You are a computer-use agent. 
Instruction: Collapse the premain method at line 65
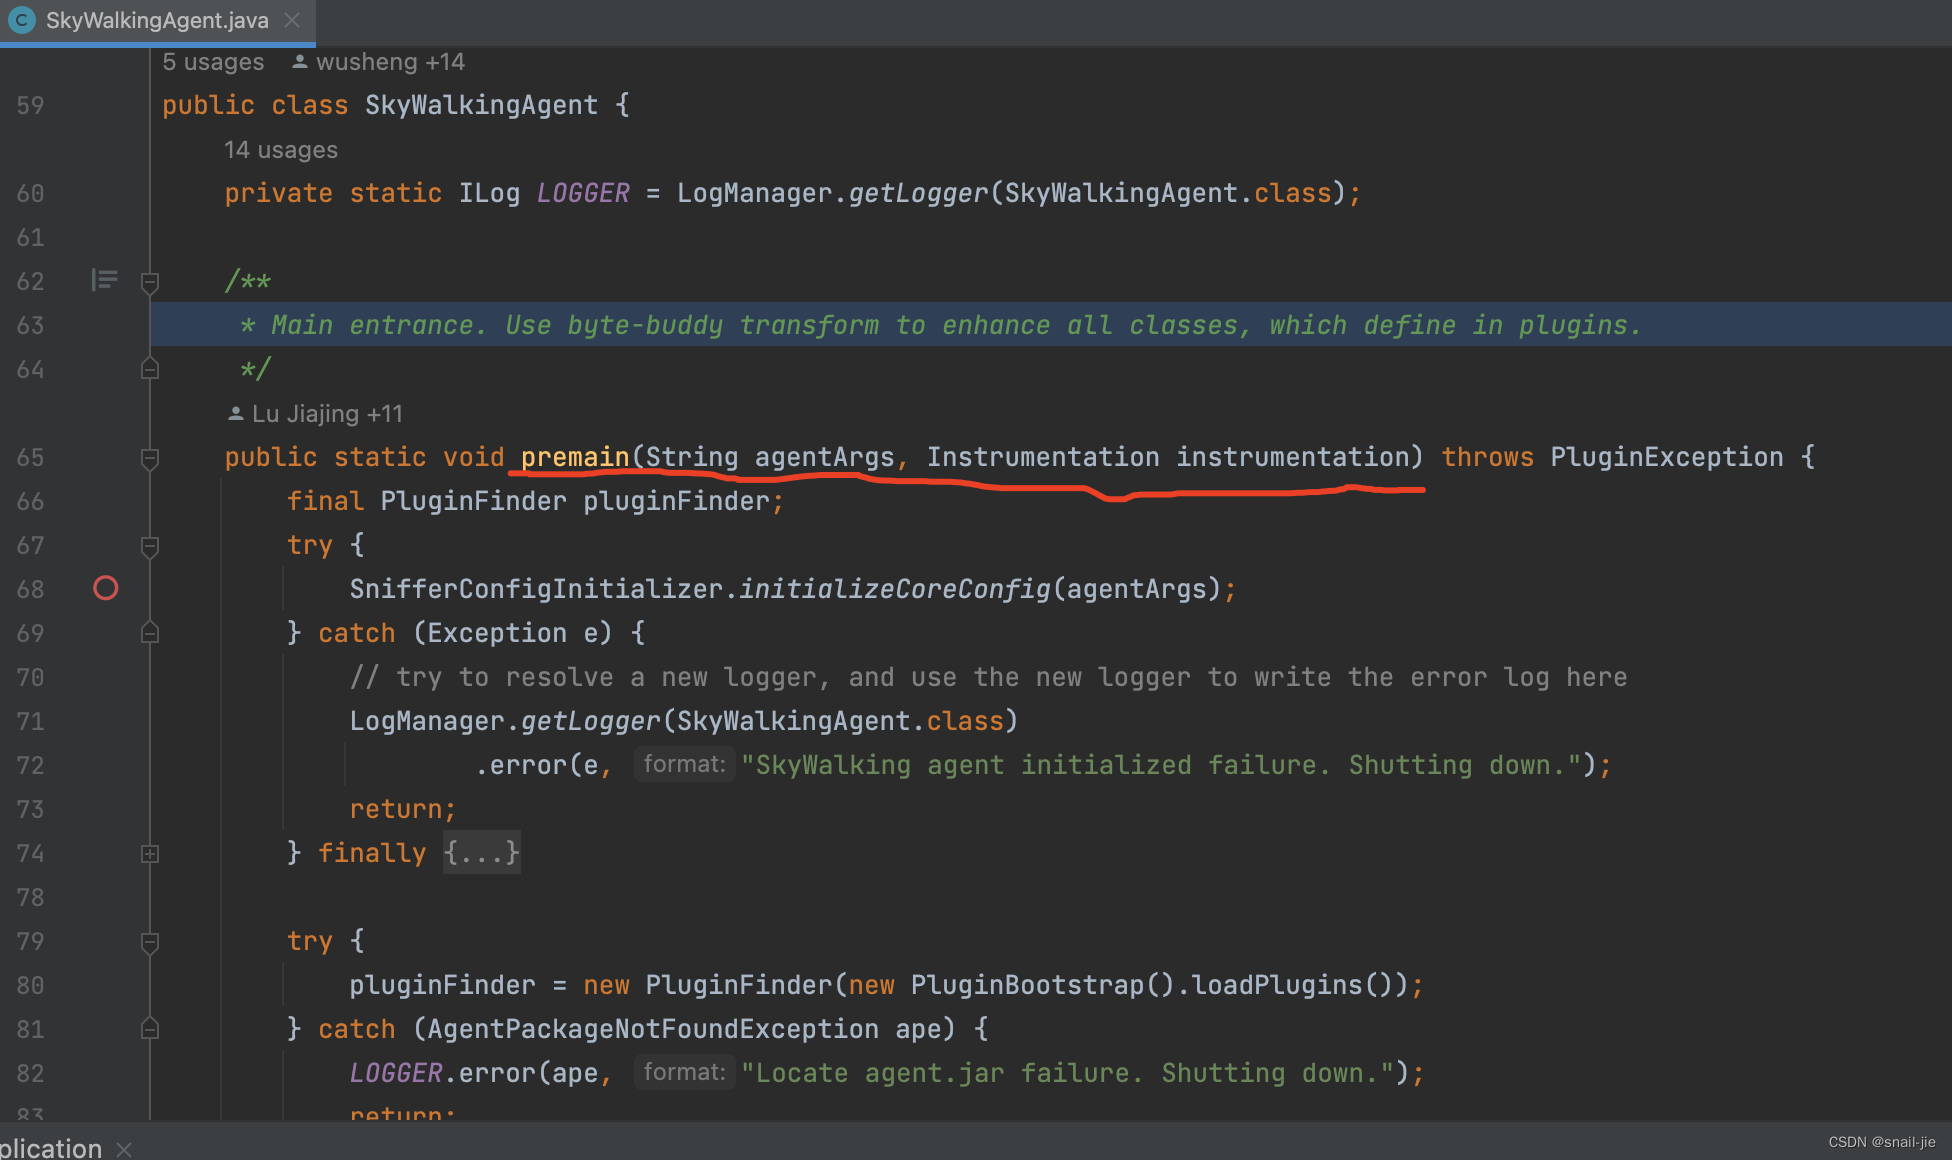(150, 458)
